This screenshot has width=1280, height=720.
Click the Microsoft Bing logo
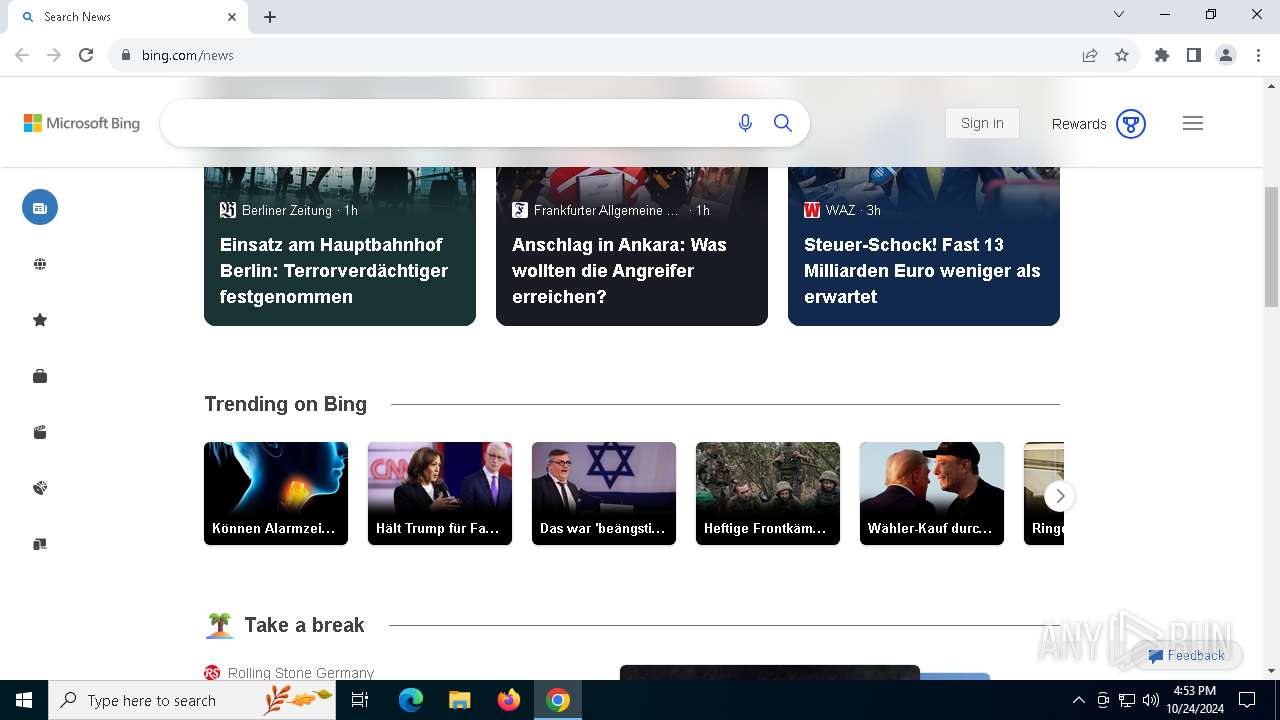point(82,123)
